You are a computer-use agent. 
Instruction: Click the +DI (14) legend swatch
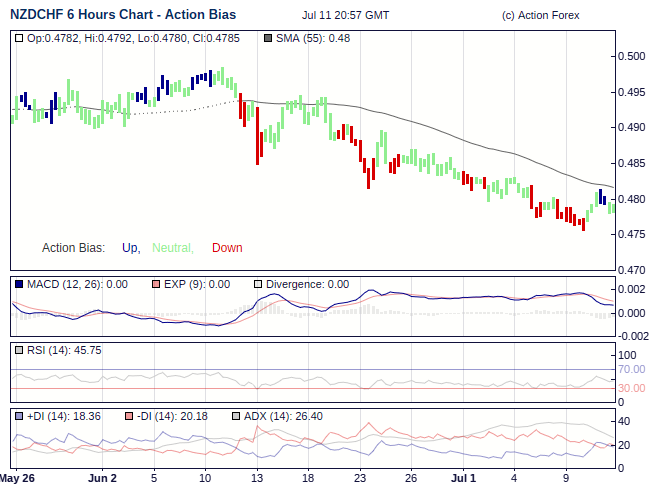coord(20,416)
